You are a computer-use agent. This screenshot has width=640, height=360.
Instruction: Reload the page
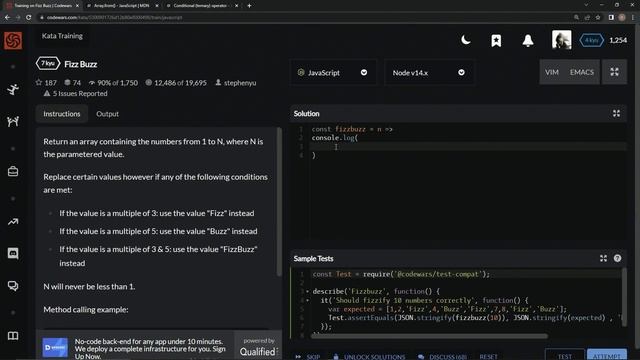(29, 18)
